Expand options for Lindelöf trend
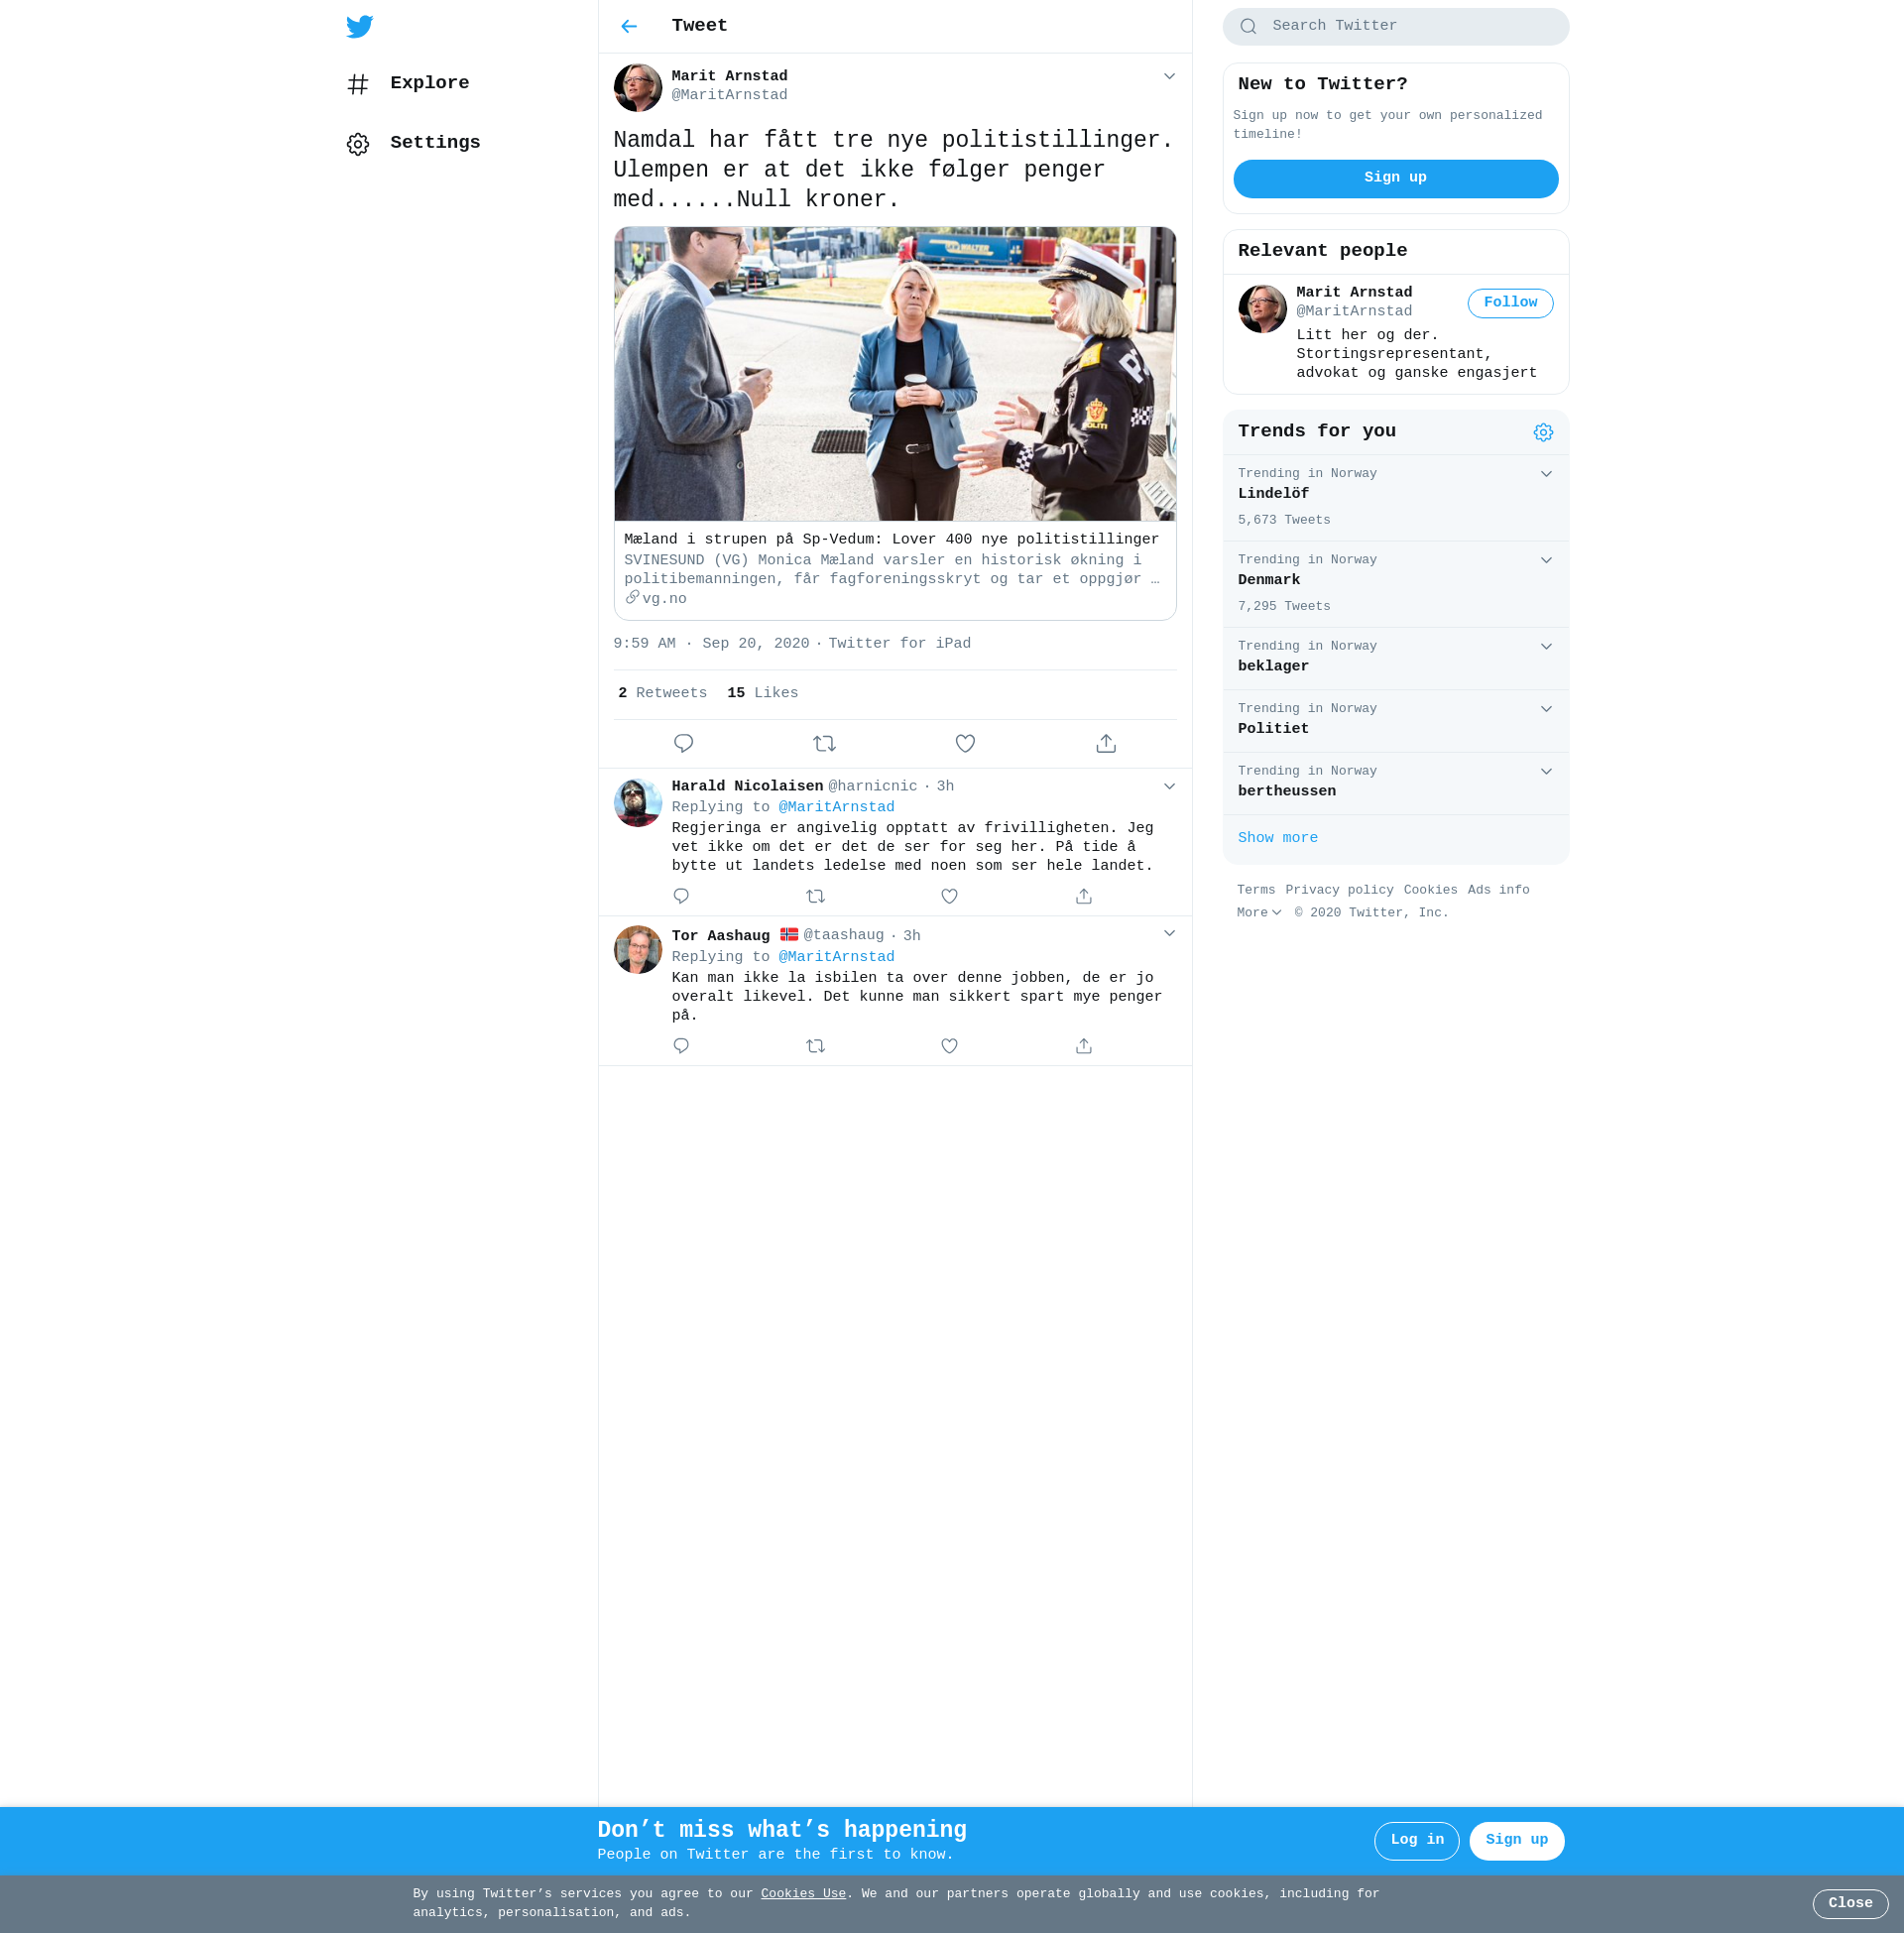This screenshot has width=1904, height=1933. [x=1545, y=474]
